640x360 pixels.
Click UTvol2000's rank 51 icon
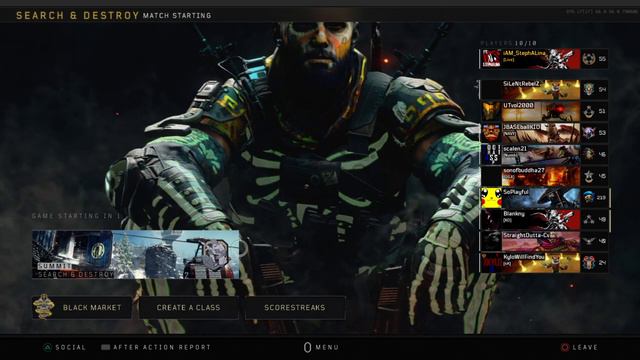(x=588, y=111)
